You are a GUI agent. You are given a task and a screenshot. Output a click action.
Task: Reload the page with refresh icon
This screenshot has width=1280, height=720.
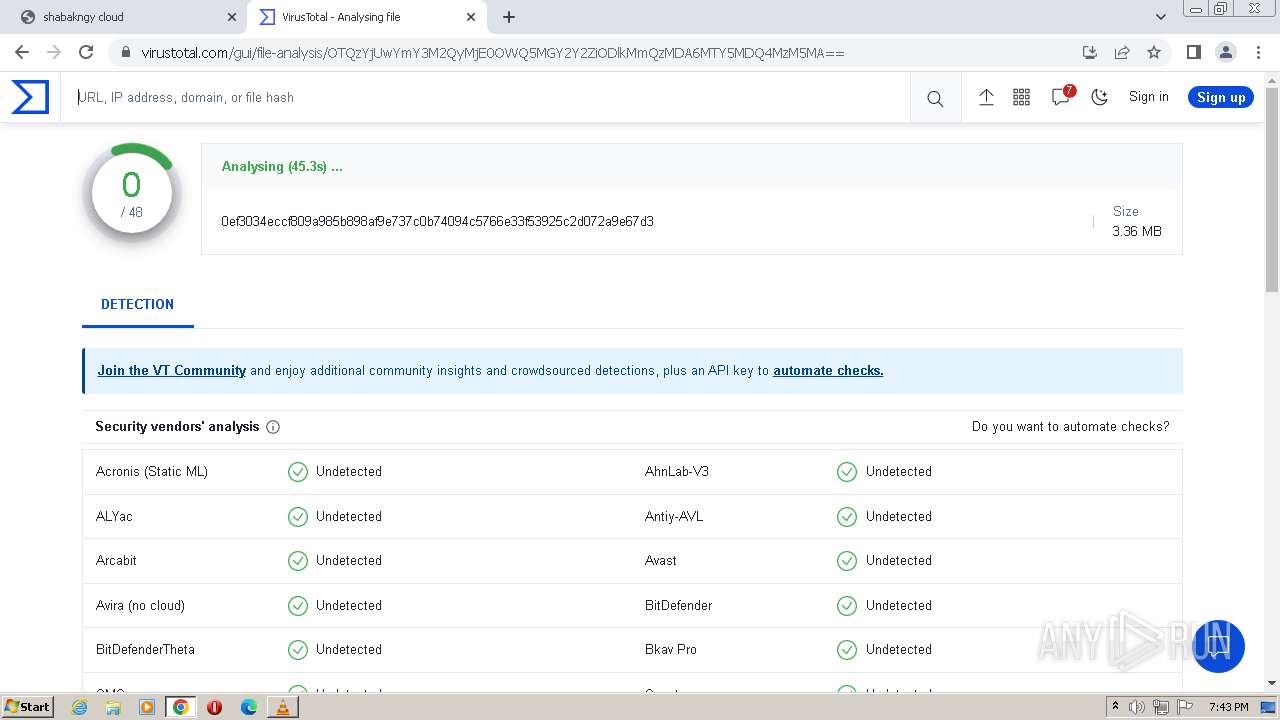click(86, 52)
